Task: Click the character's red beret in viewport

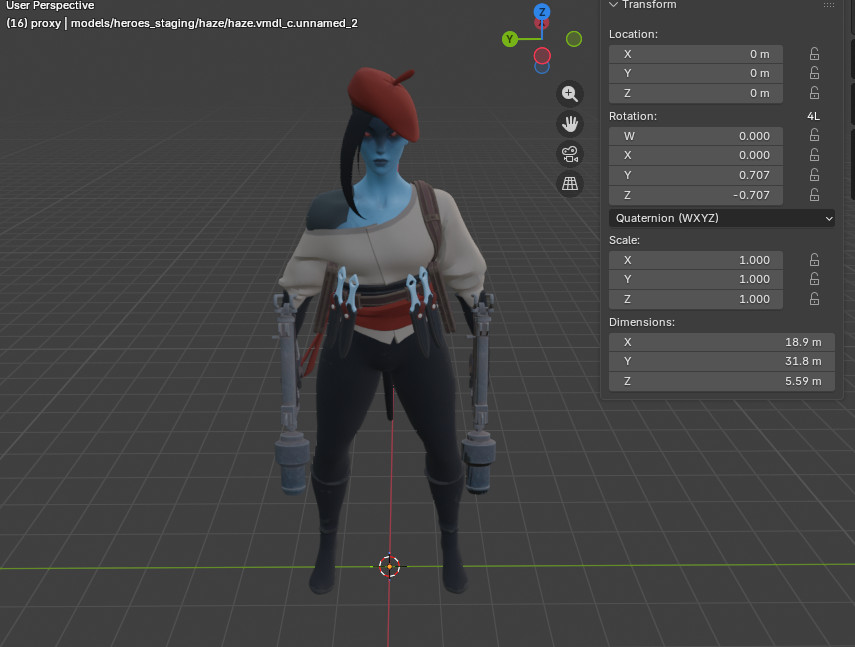Action: (x=380, y=93)
